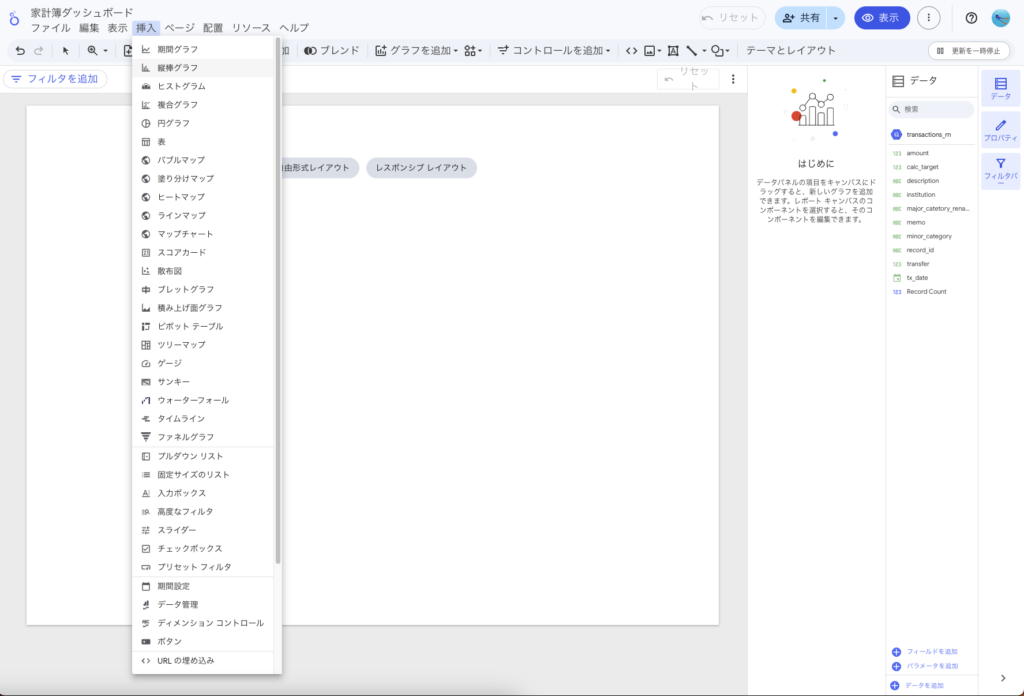Click the user account avatar
Screen dimensions: 1024x696
[1001, 18]
